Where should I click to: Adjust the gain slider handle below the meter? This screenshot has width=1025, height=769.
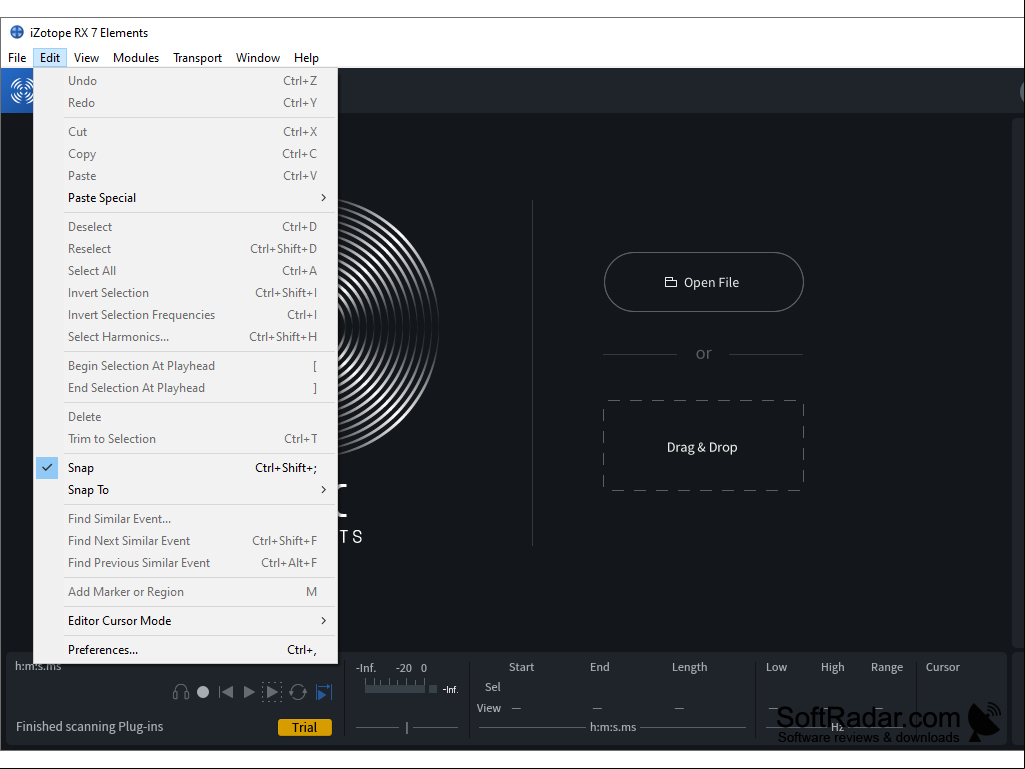[x=407, y=727]
